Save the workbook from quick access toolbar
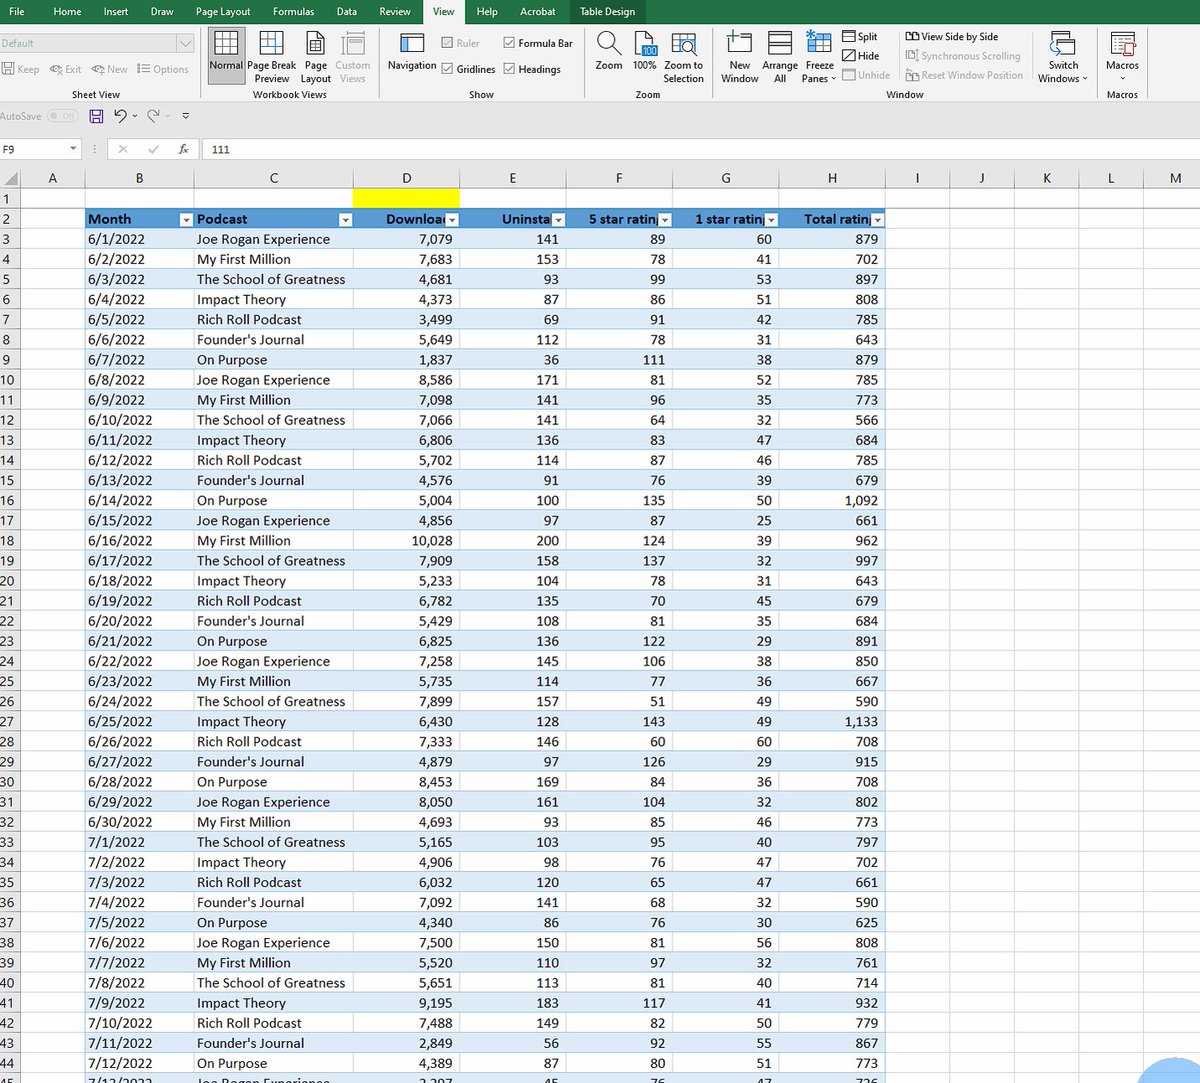This screenshot has width=1200, height=1083. click(96, 116)
